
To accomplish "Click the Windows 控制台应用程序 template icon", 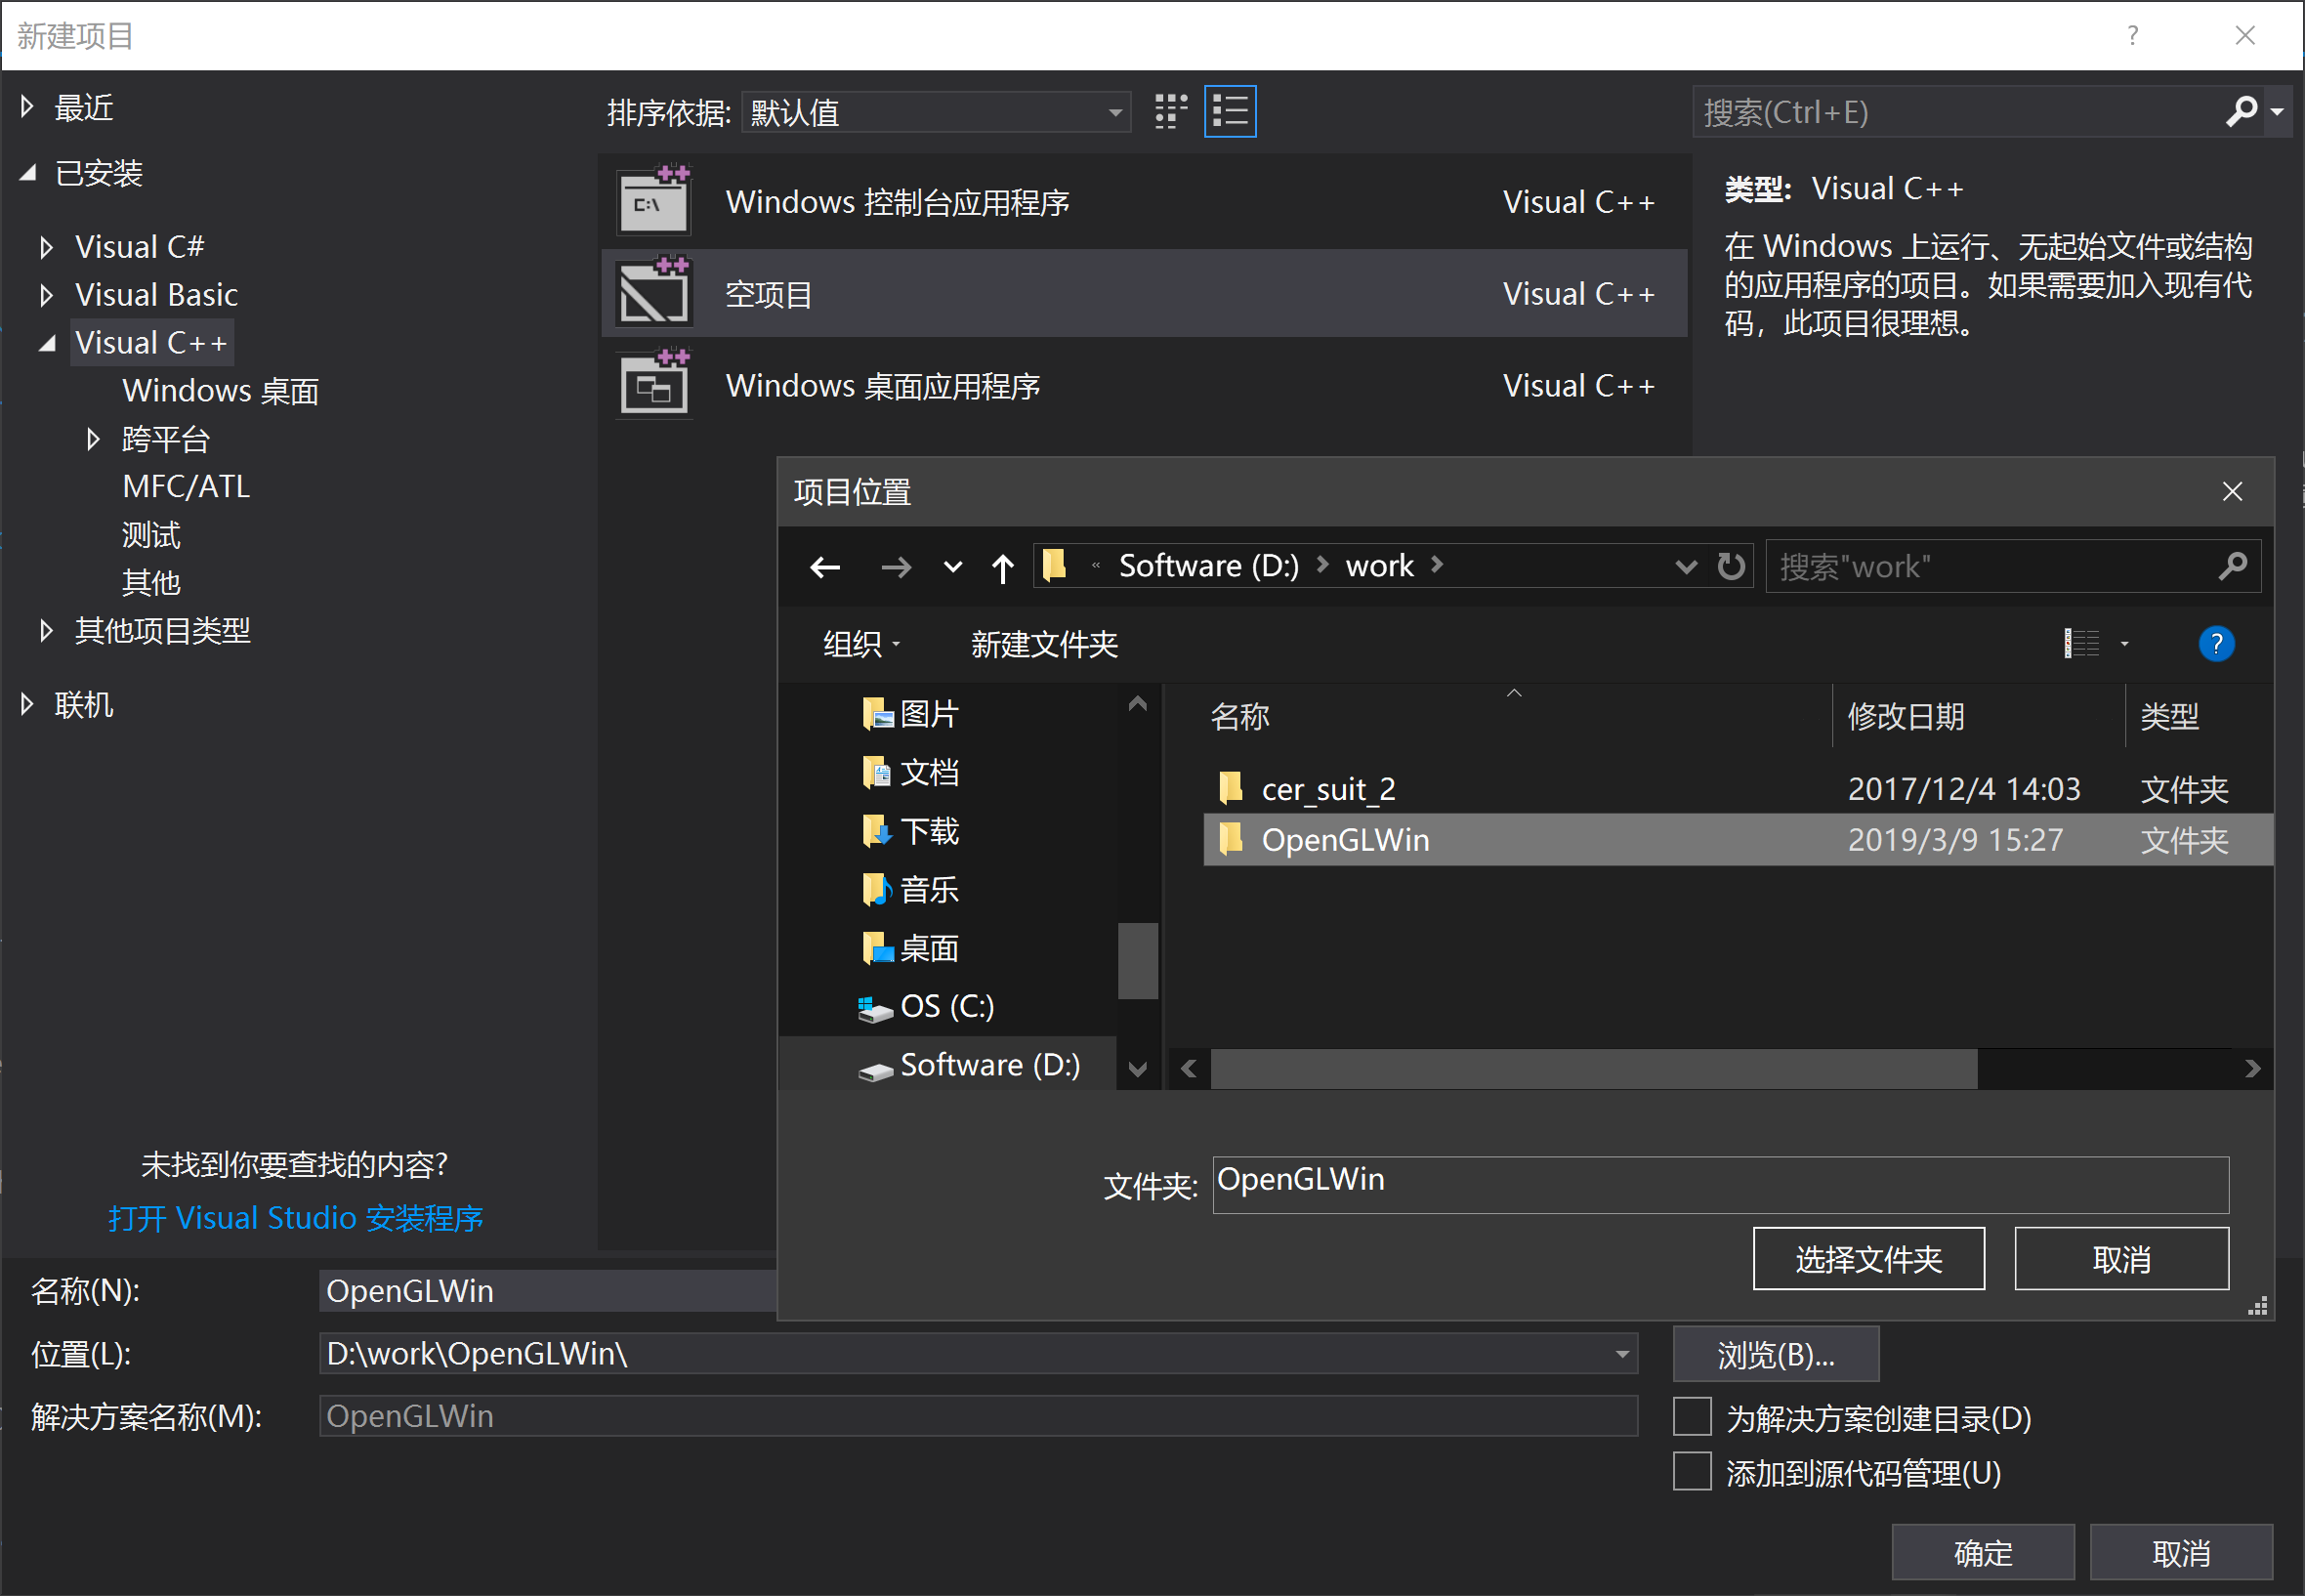I will 653,200.
